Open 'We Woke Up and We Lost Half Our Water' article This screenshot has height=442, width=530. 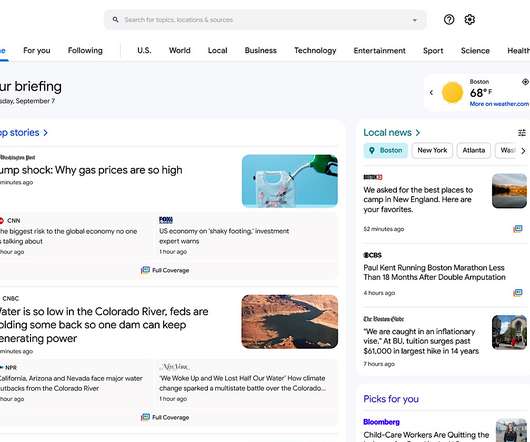243,383
